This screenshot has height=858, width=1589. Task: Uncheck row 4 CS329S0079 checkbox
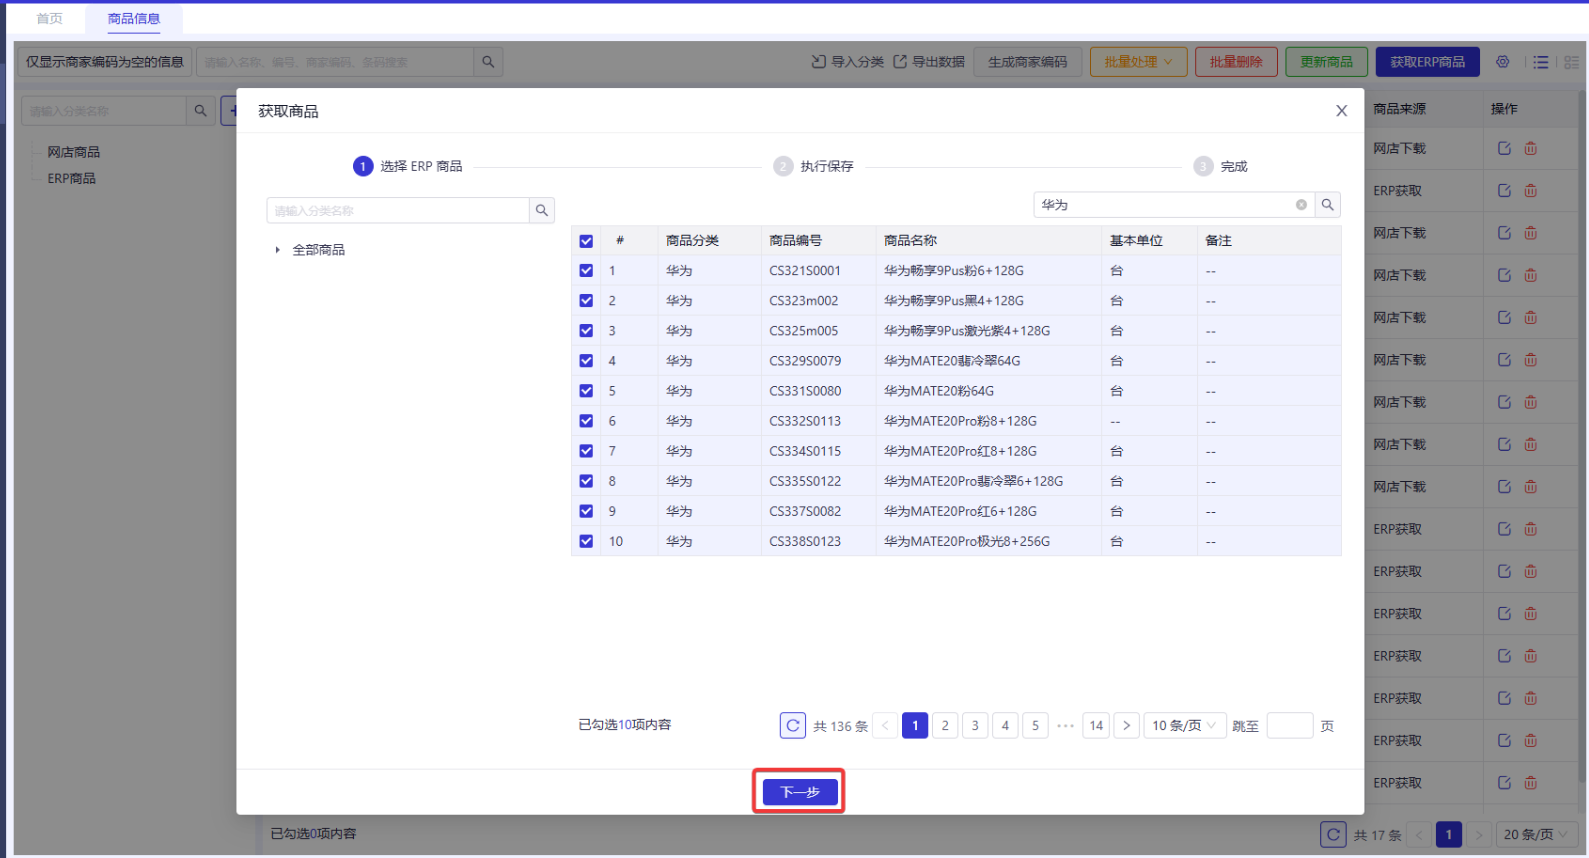586,361
